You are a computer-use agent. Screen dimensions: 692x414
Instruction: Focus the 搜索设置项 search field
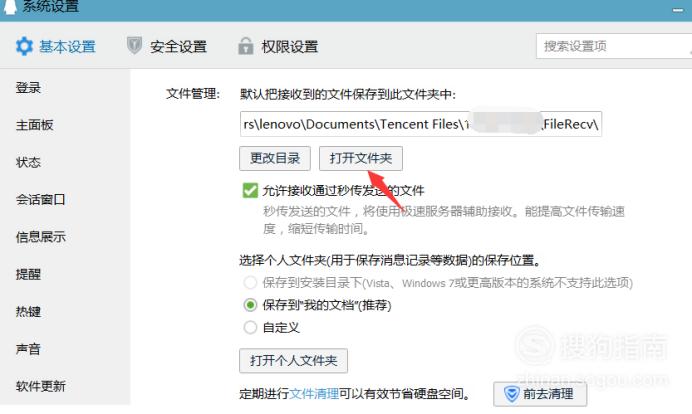coord(614,46)
